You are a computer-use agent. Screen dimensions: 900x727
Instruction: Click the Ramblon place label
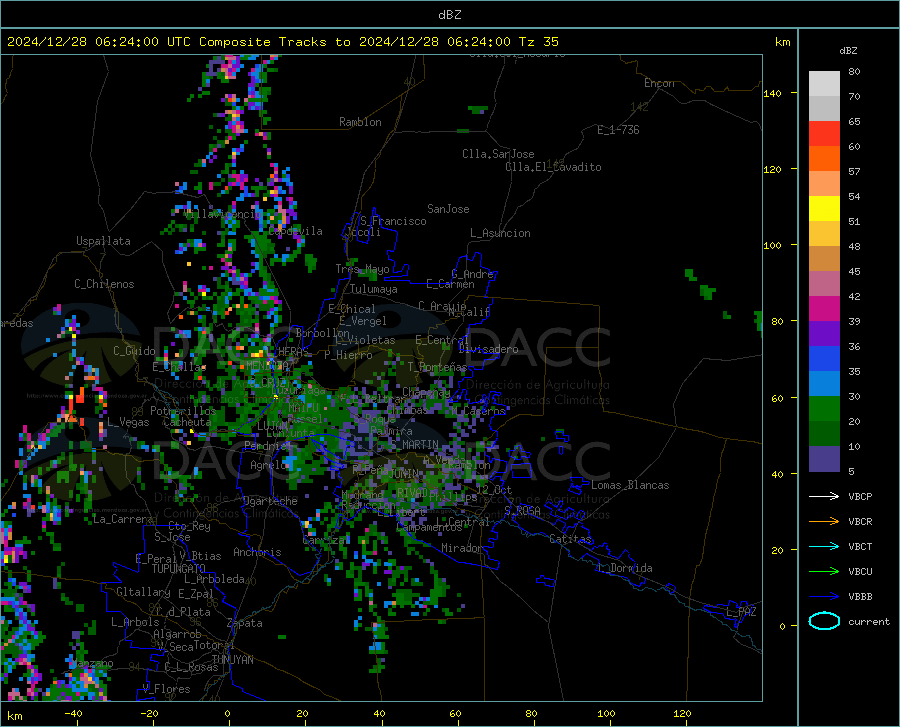pyautogui.click(x=360, y=122)
